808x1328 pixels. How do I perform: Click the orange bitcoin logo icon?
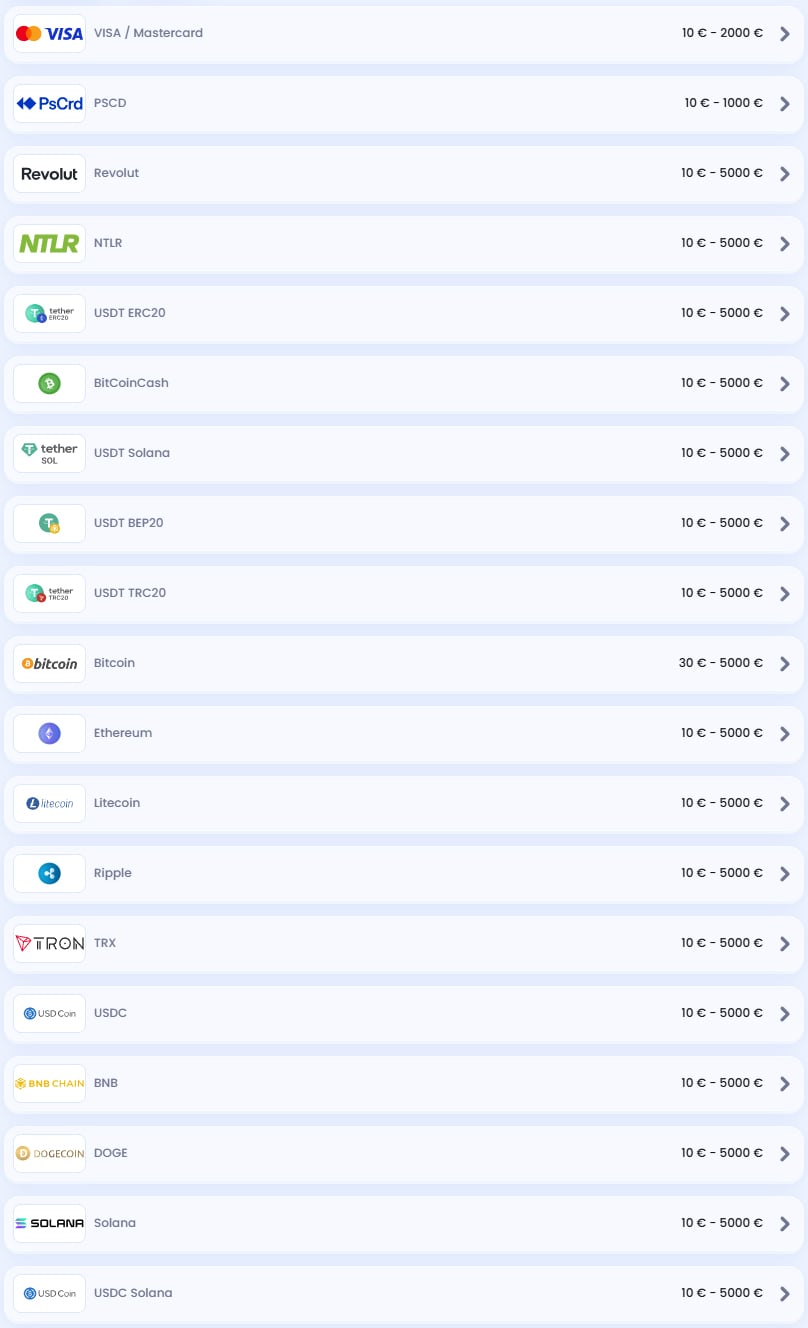[49, 664]
